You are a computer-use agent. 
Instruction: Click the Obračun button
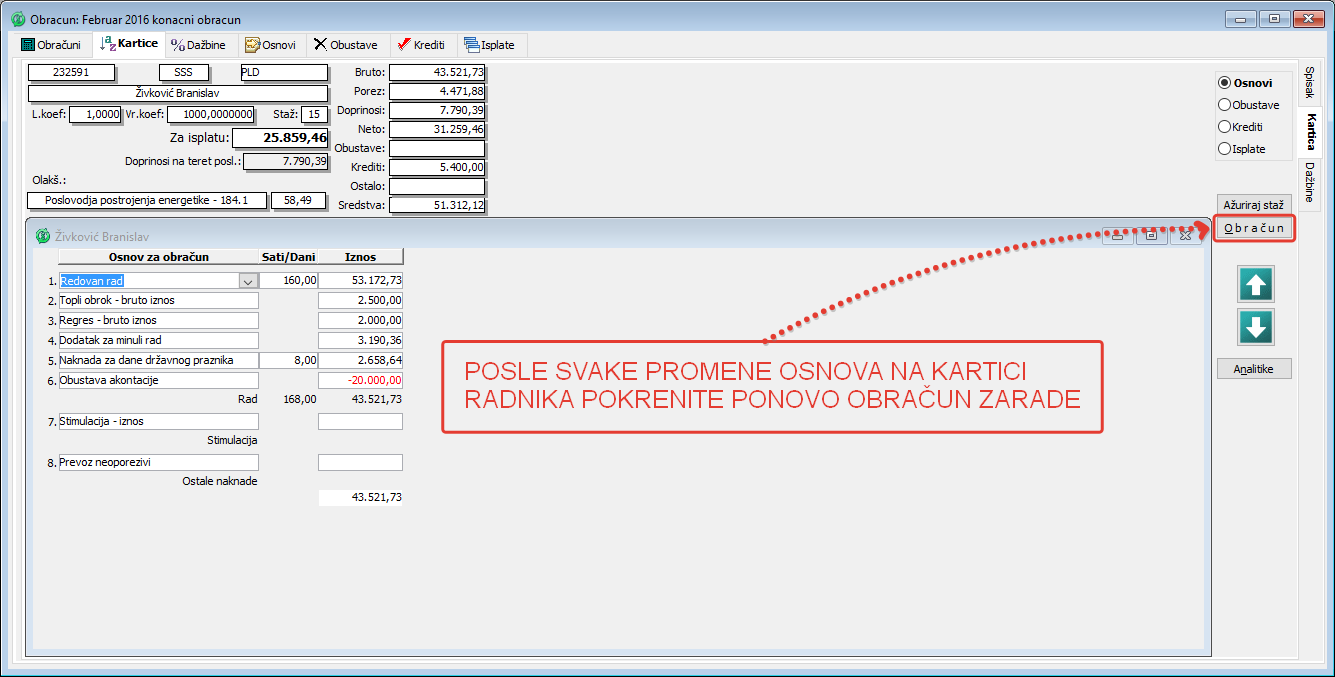(1254, 229)
